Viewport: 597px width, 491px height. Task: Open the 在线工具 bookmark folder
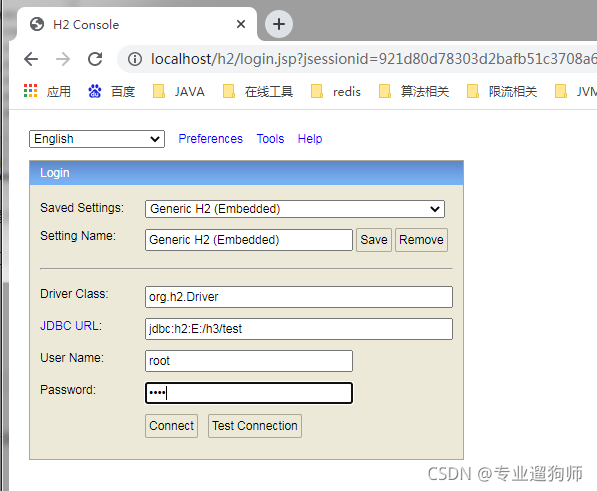[258, 91]
